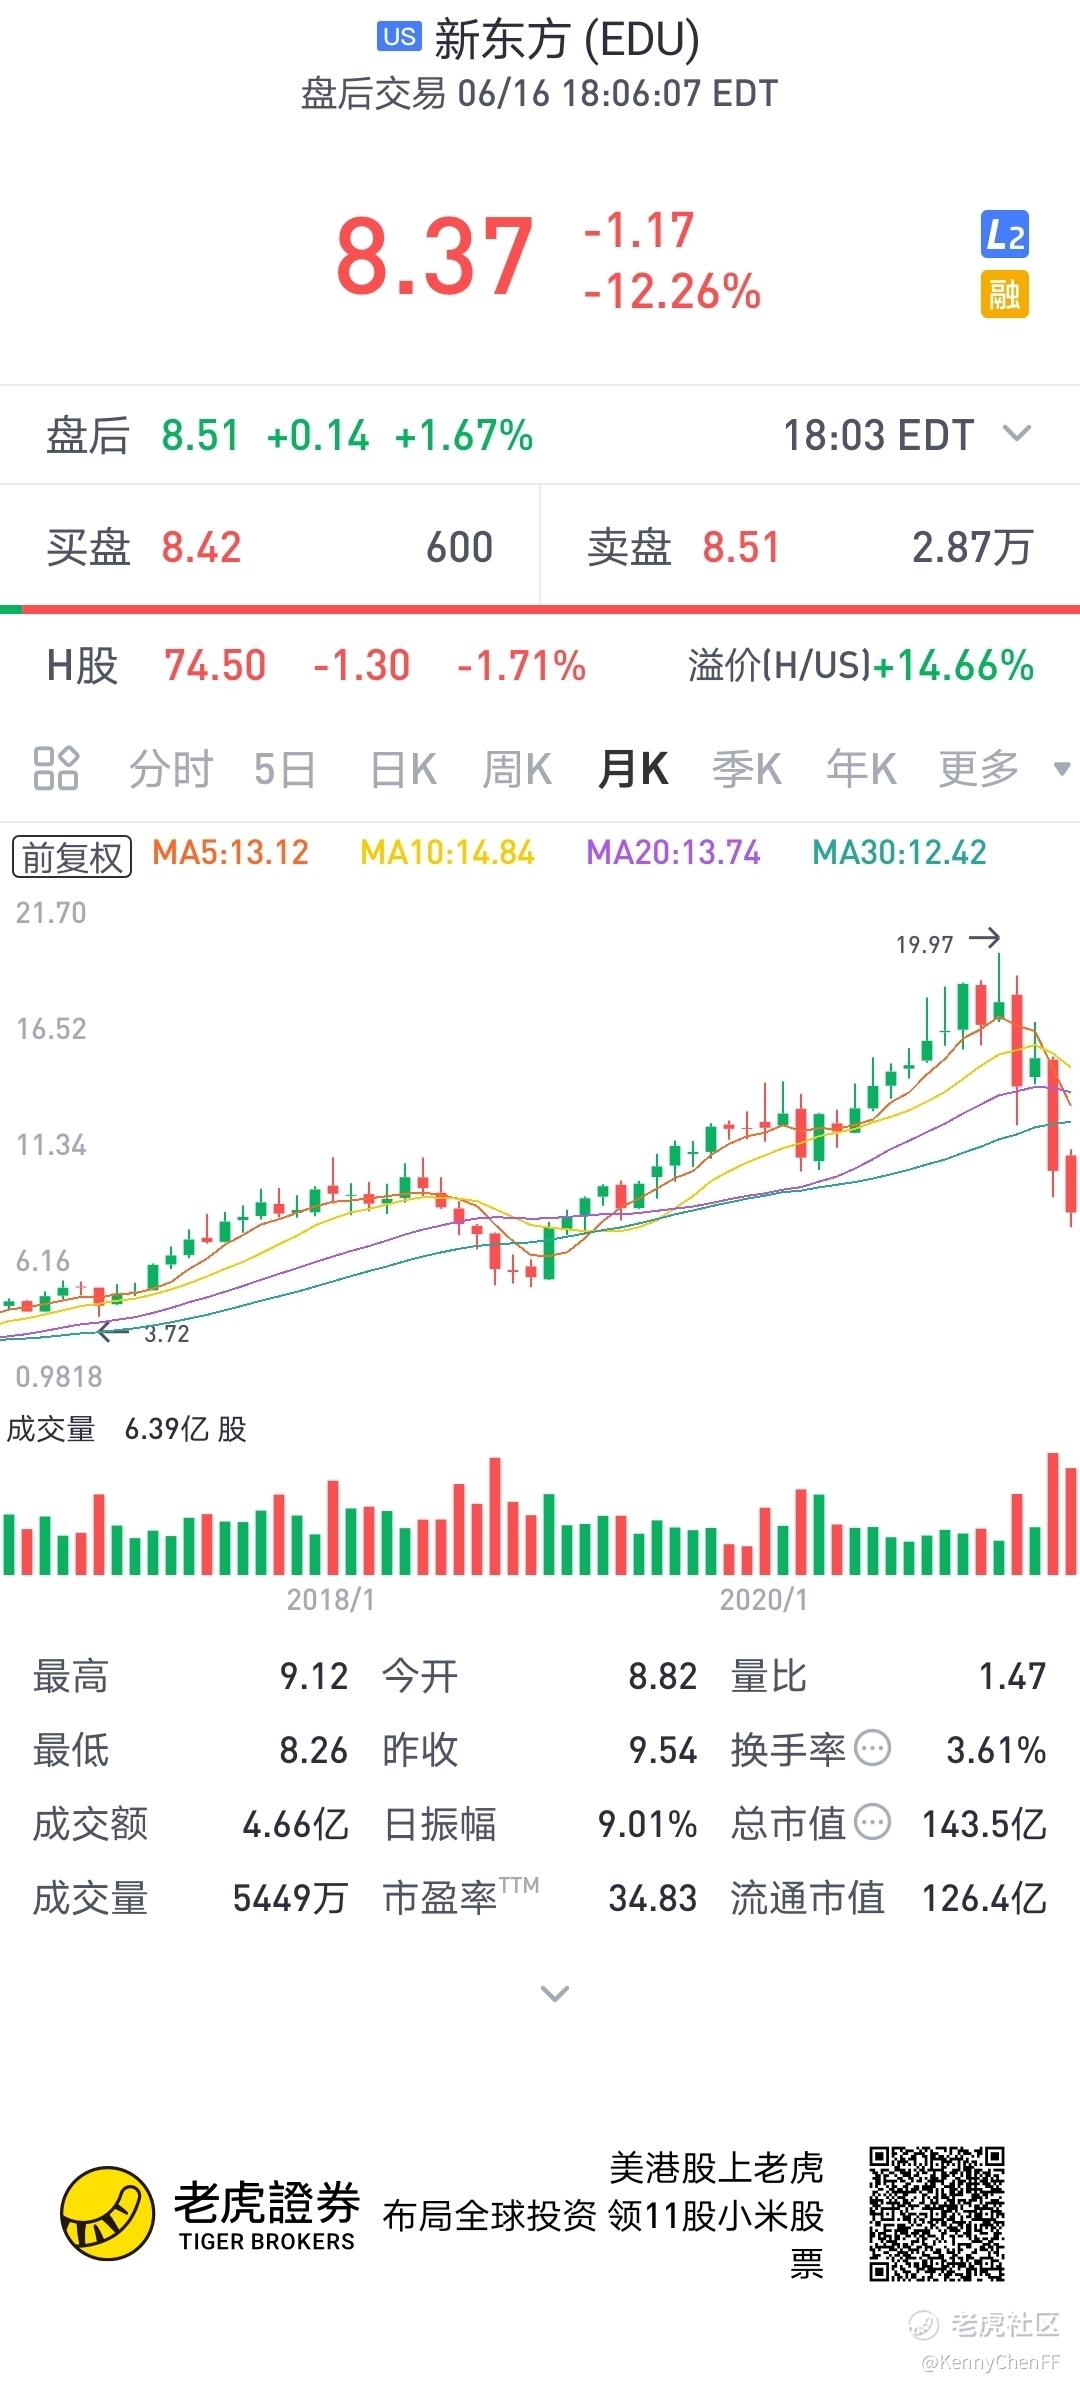Tap the QR code image
The height and width of the screenshot is (2387, 1080).
(936, 2214)
